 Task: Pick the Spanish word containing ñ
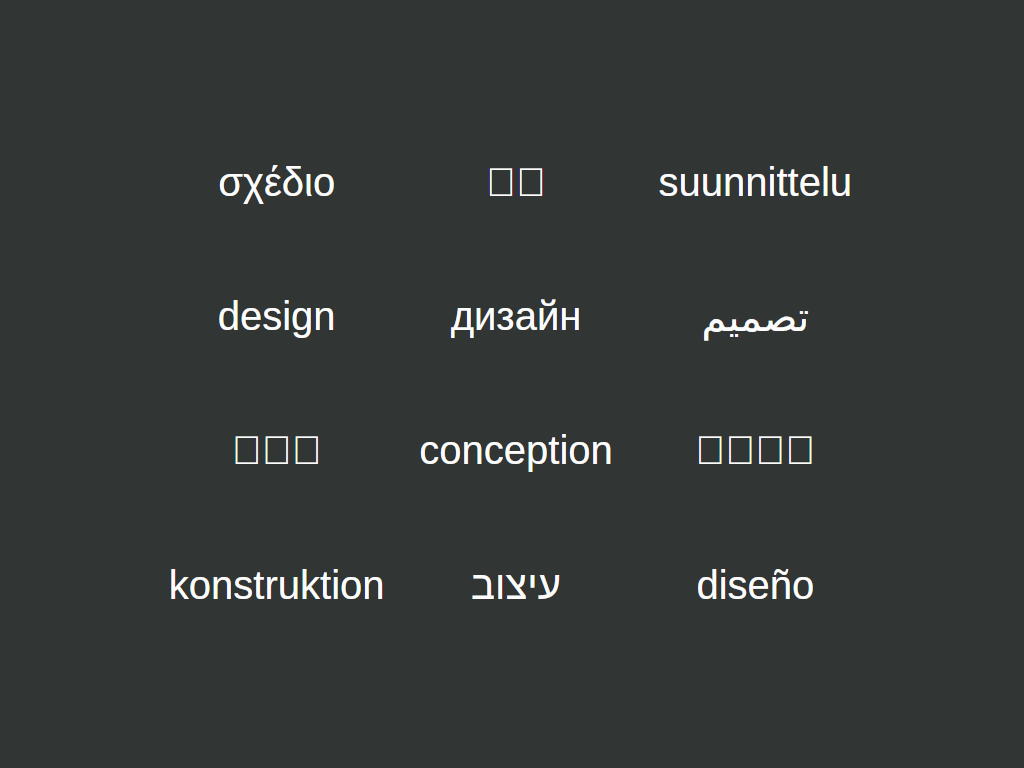[755, 585]
